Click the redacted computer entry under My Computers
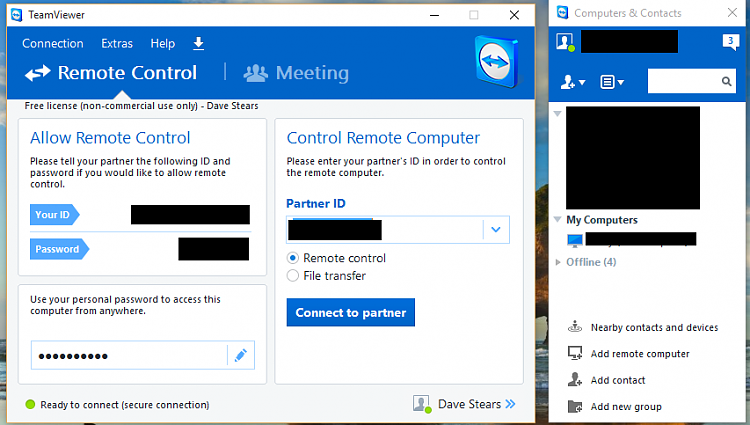The width and height of the screenshot is (750, 425). coord(640,239)
